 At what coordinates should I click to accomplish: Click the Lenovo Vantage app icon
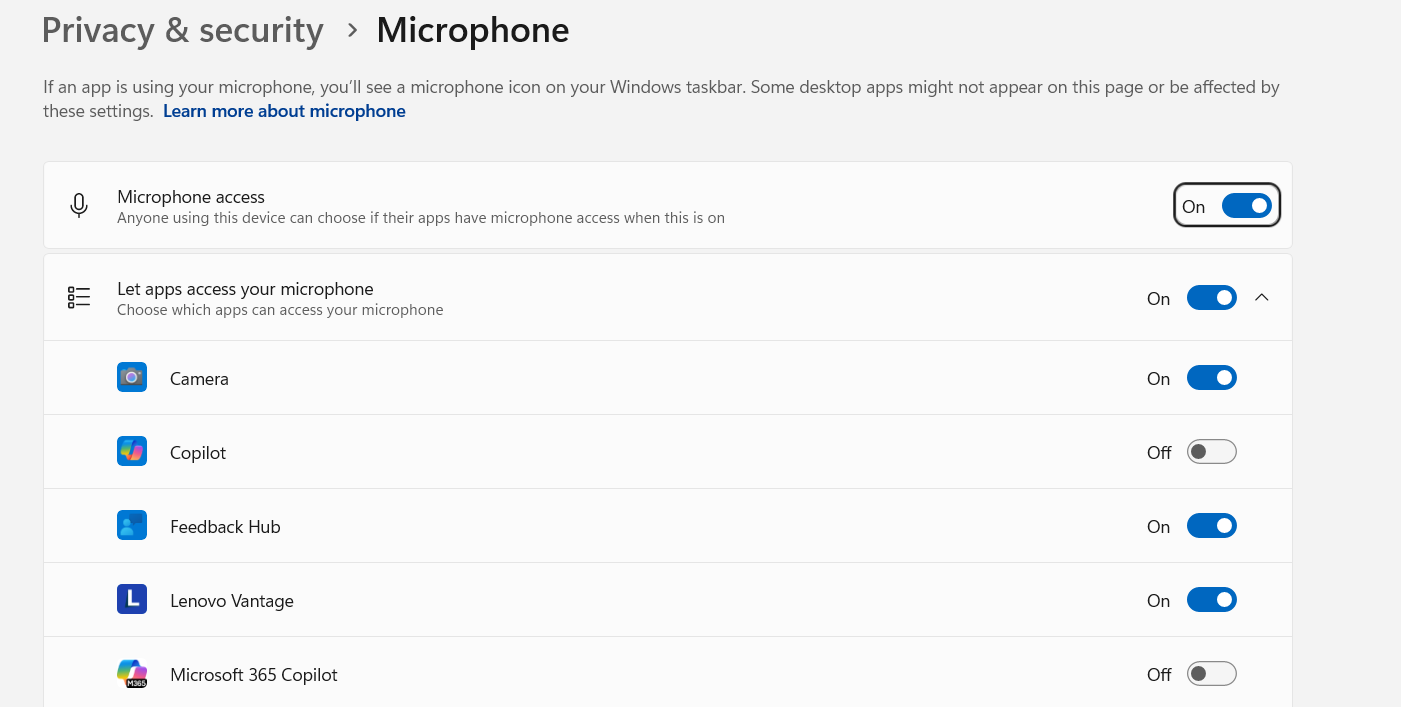[132, 600]
